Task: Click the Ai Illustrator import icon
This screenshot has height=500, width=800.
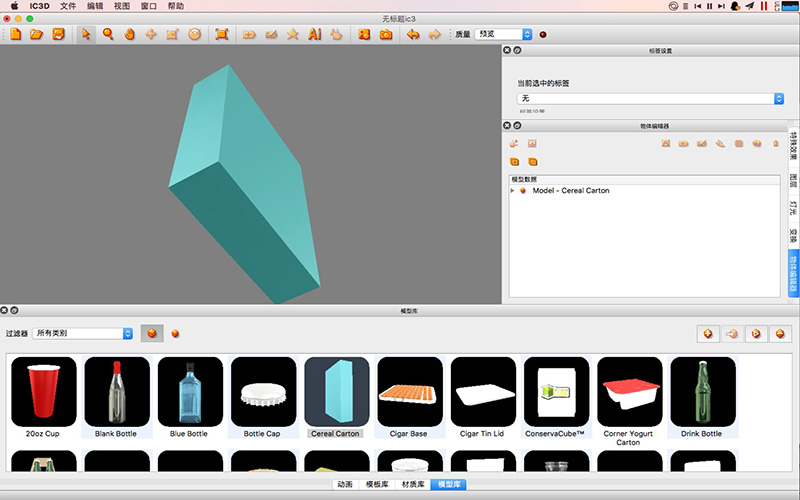Action: click(x=315, y=34)
